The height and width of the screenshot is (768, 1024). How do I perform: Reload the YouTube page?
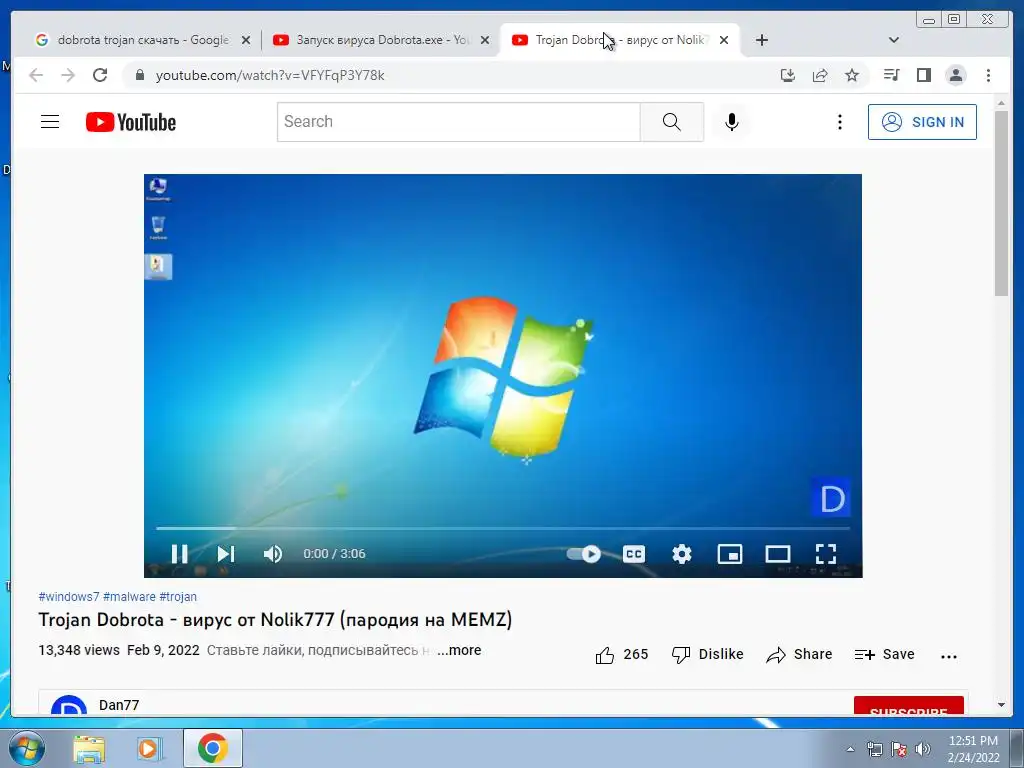tap(100, 75)
